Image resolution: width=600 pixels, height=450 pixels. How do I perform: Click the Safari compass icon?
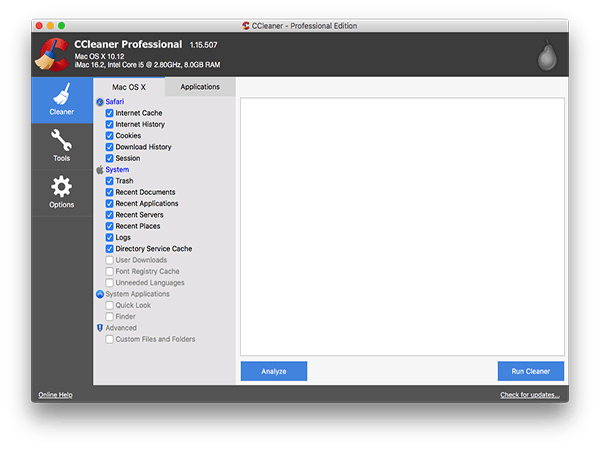click(x=100, y=102)
